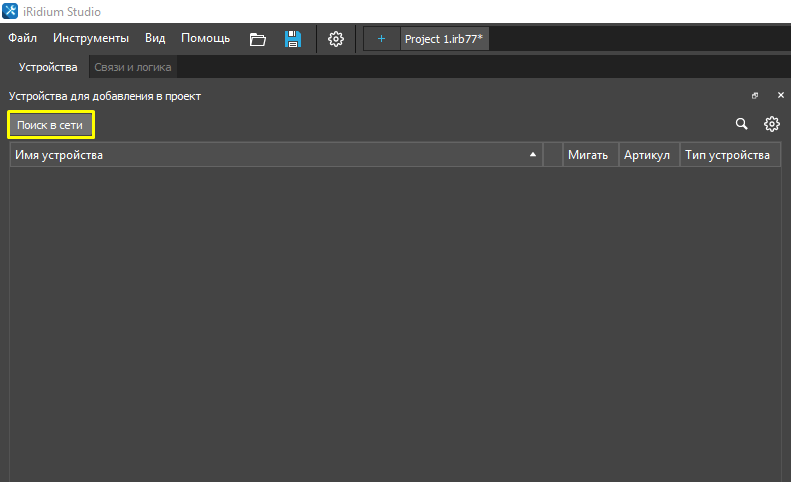Viewport: 791px width, 482px height.
Task: Add a new project with plus button
Action: tap(381, 39)
